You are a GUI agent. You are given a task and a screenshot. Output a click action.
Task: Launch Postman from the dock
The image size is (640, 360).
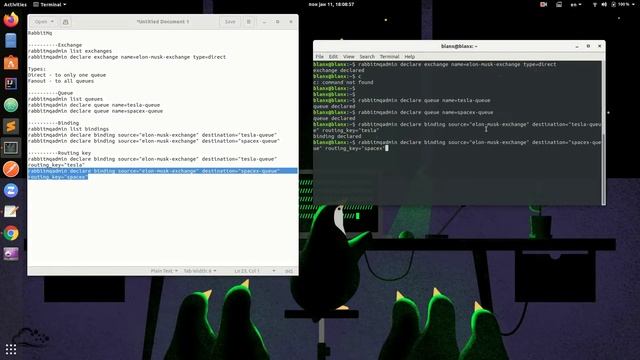click(x=11, y=169)
